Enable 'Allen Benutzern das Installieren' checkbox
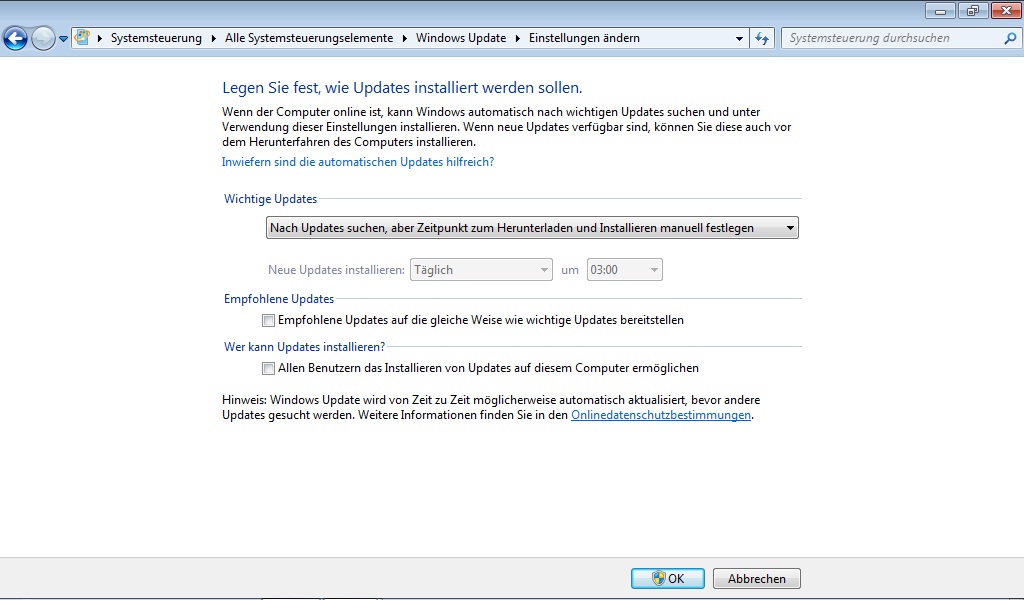Viewport: 1024px width, 600px height. (268, 368)
